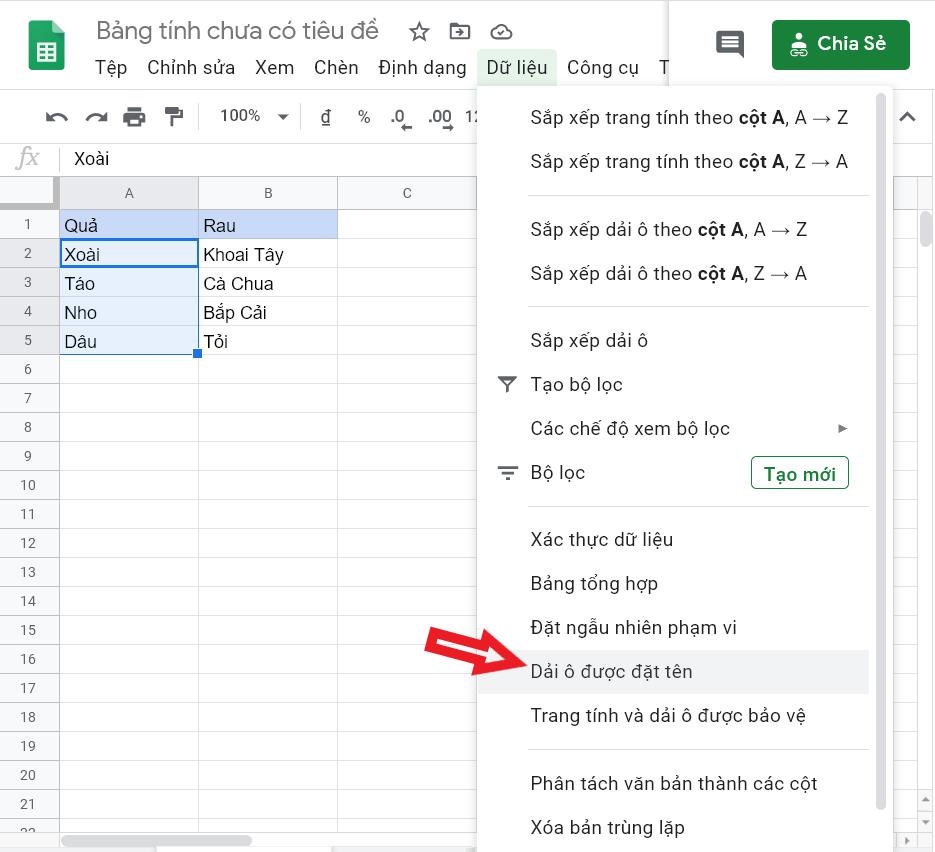The height and width of the screenshot is (852, 935).
Task: Open Bộ lọc options in the menu
Action: click(557, 472)
